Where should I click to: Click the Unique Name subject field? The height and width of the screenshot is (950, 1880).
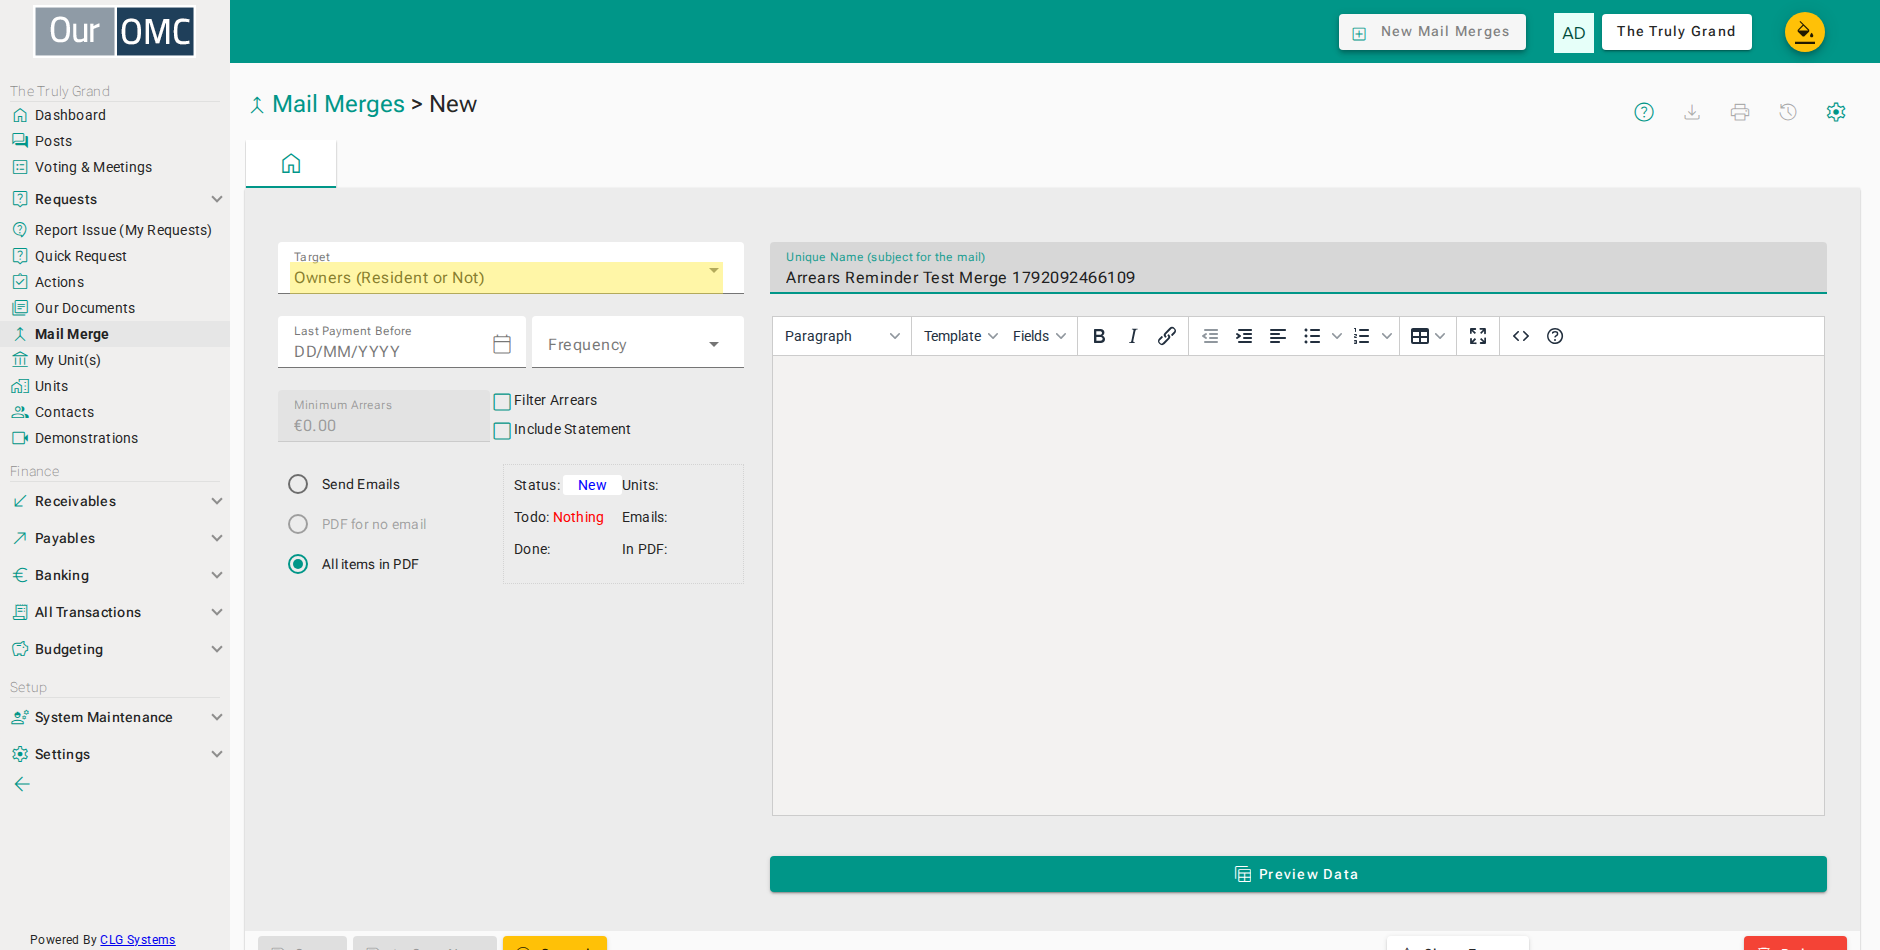coord(1298,268)
